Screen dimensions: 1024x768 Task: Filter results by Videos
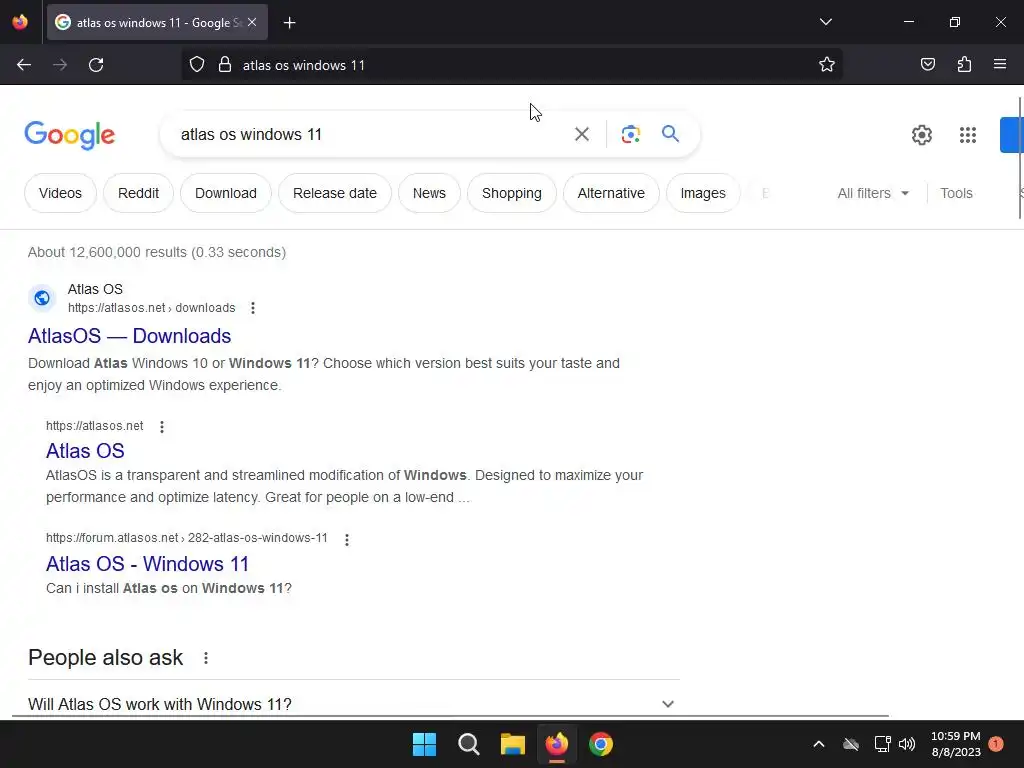tap(60, 193)
